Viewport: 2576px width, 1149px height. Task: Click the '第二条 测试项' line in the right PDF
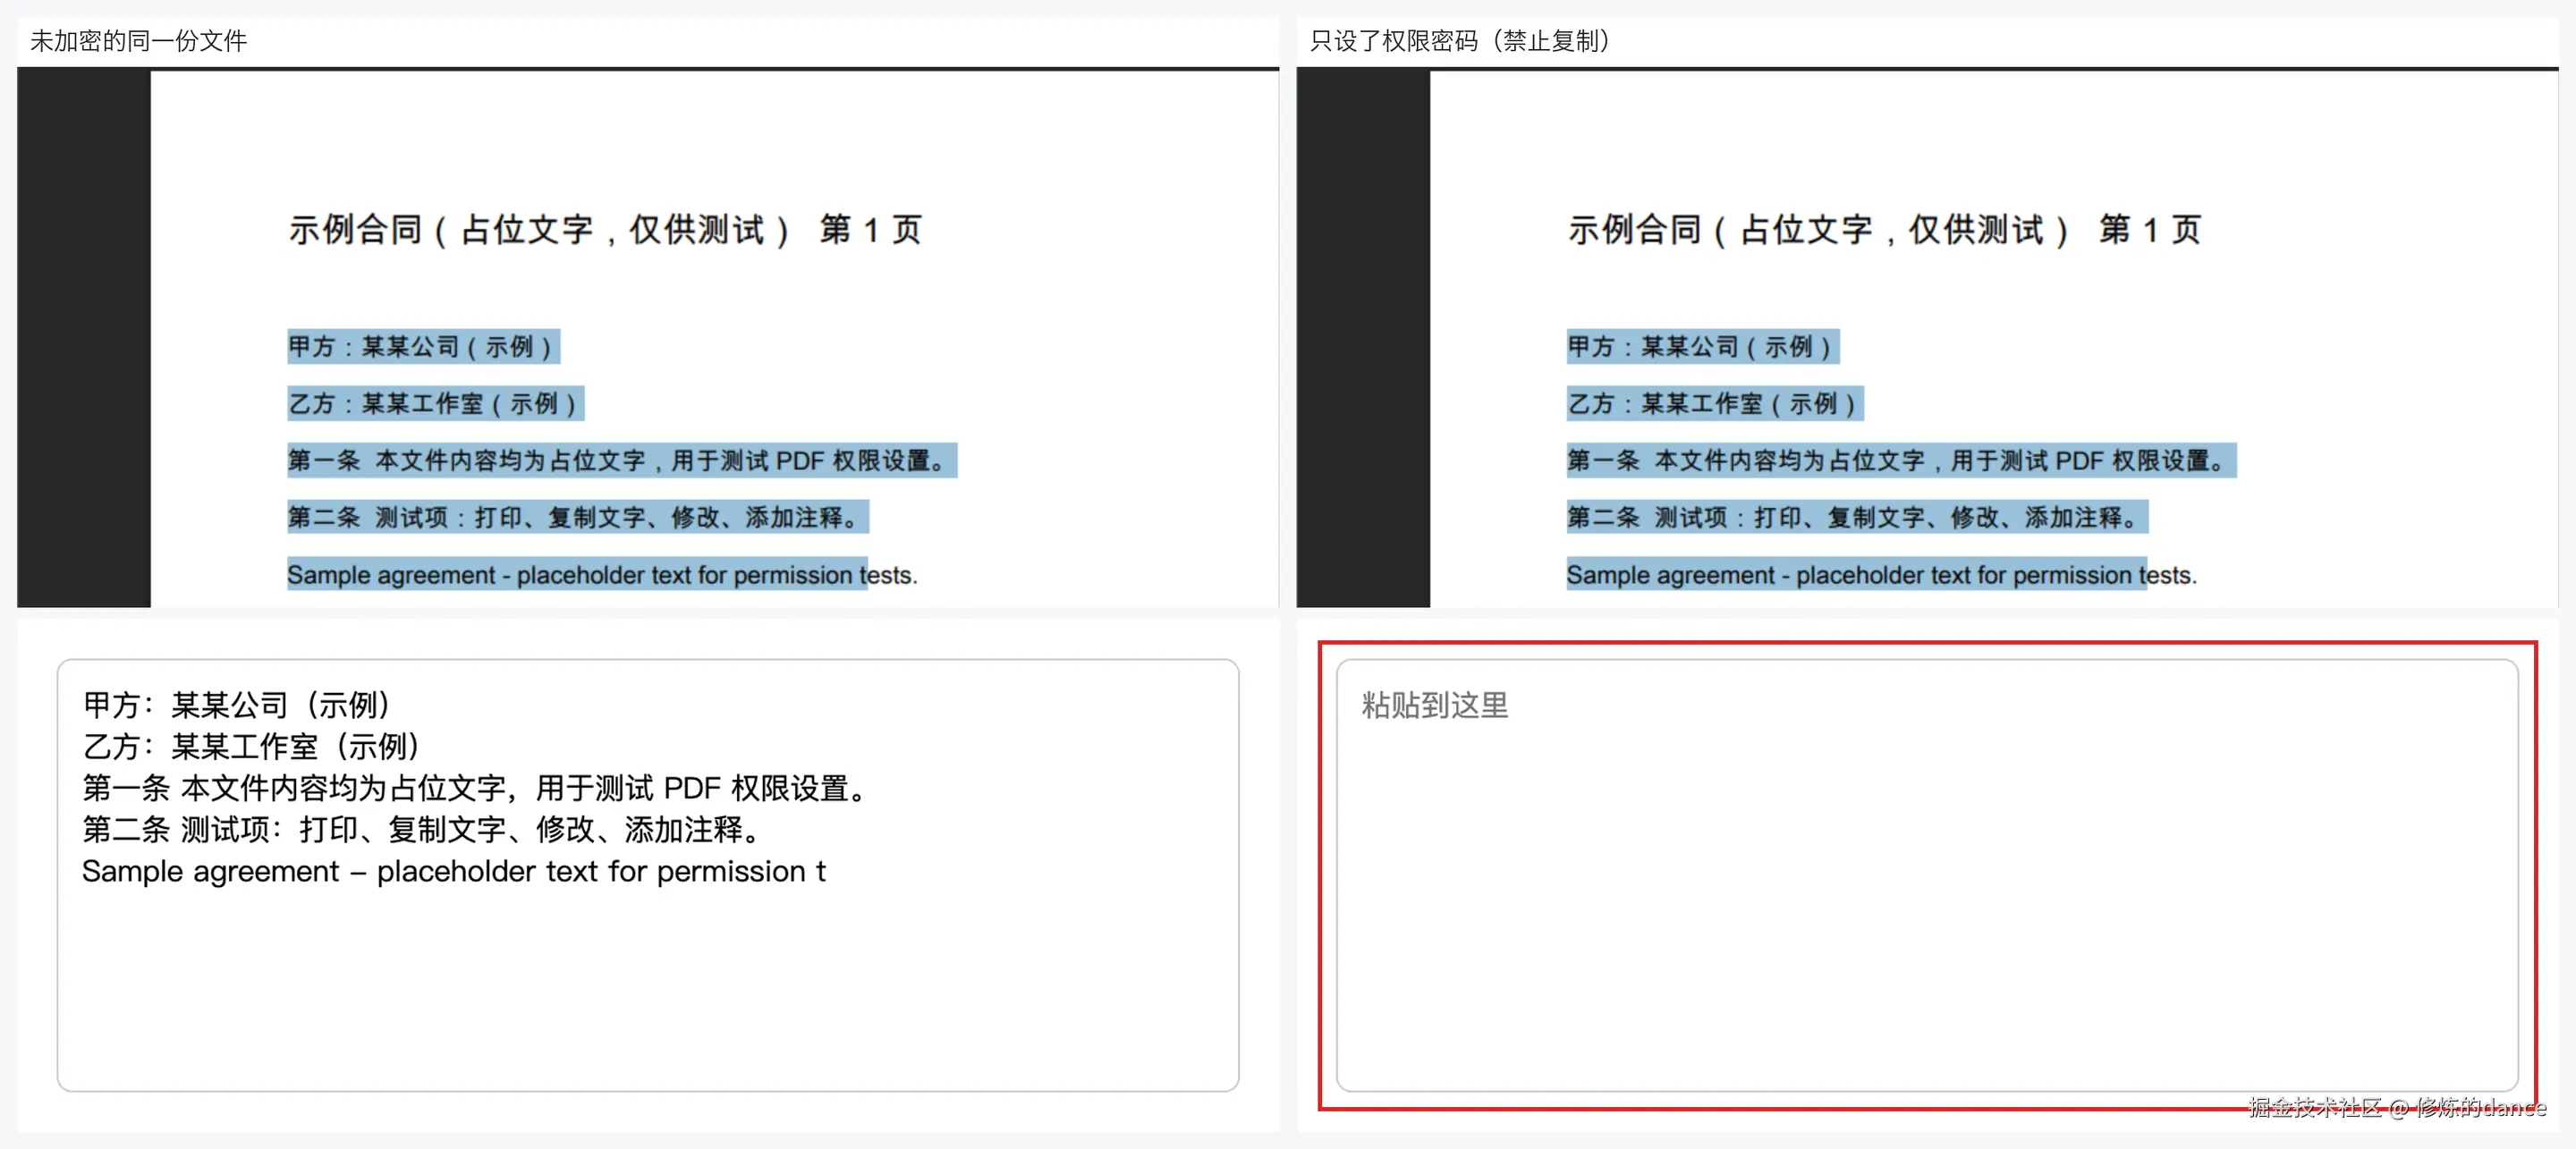click(1857, 518)
